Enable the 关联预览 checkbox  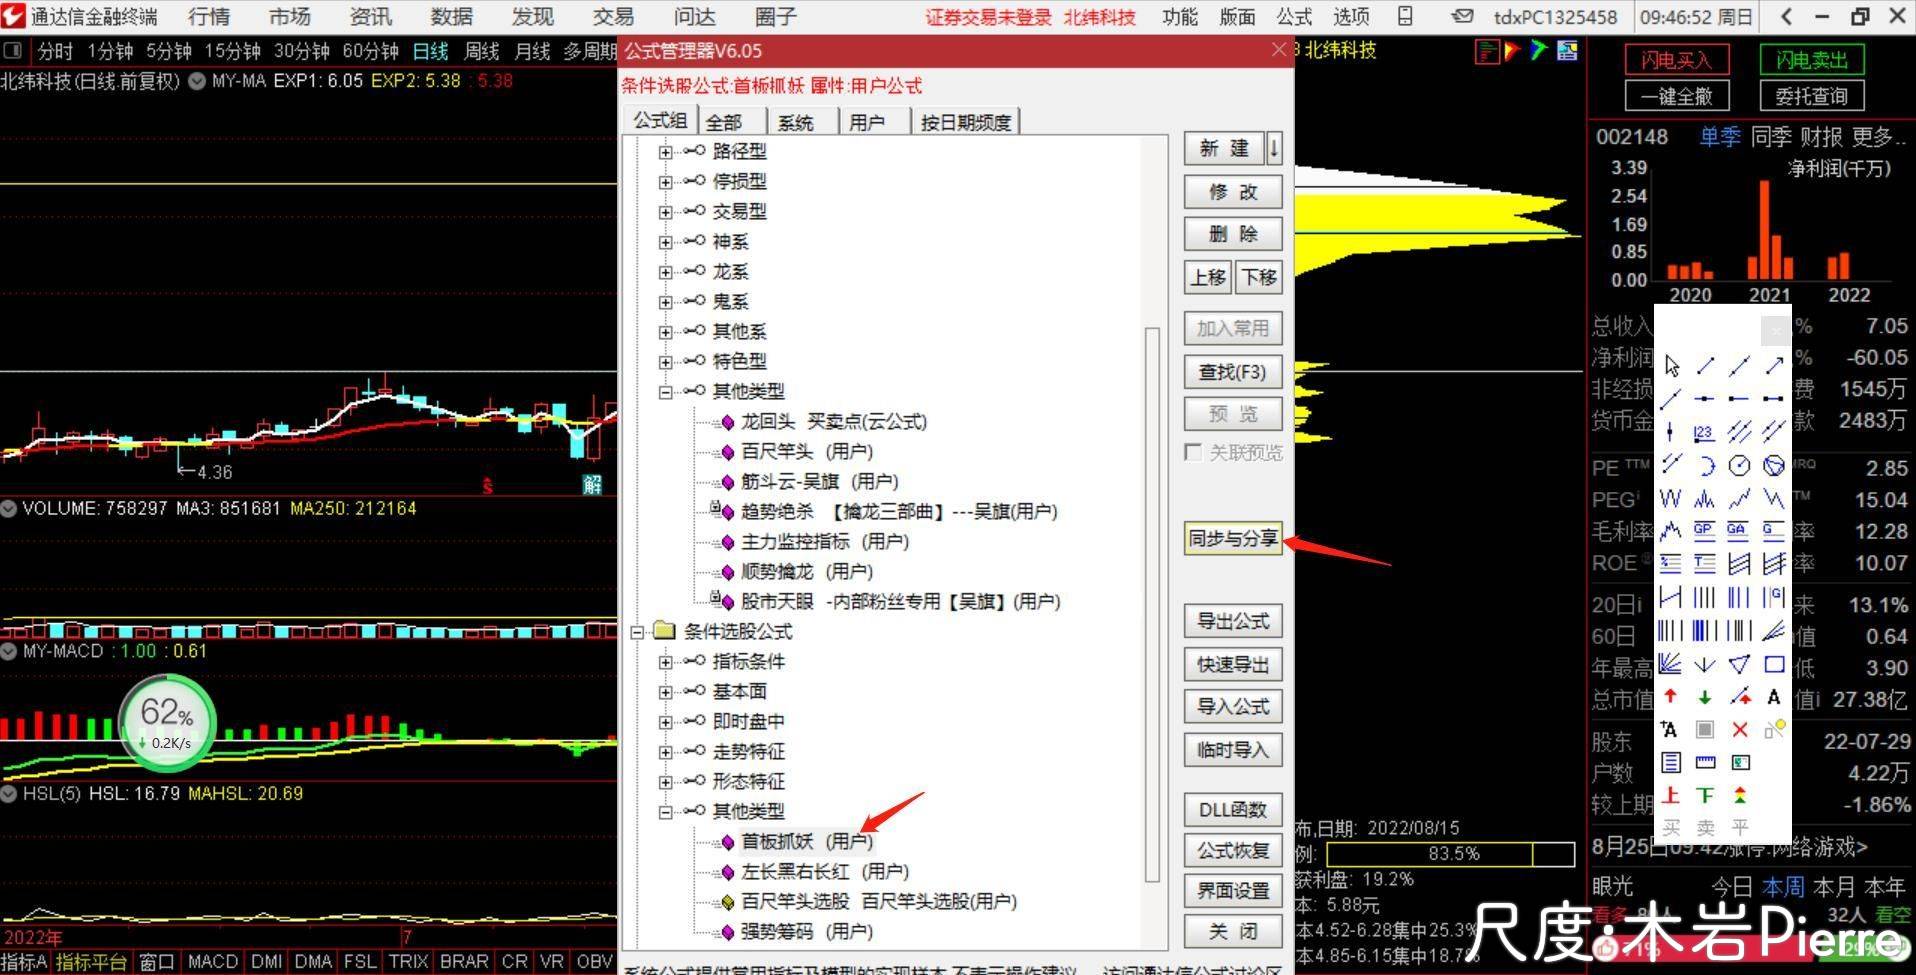click(x=1192, y=452)
